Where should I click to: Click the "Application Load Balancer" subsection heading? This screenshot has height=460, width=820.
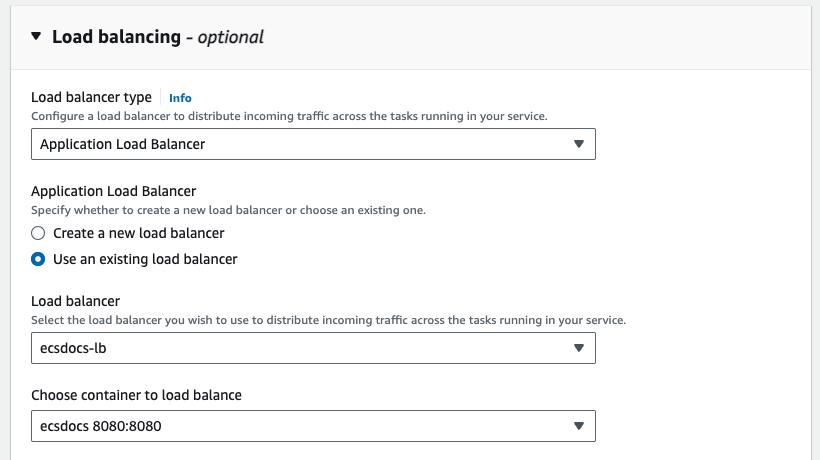(x=113, y=191)
